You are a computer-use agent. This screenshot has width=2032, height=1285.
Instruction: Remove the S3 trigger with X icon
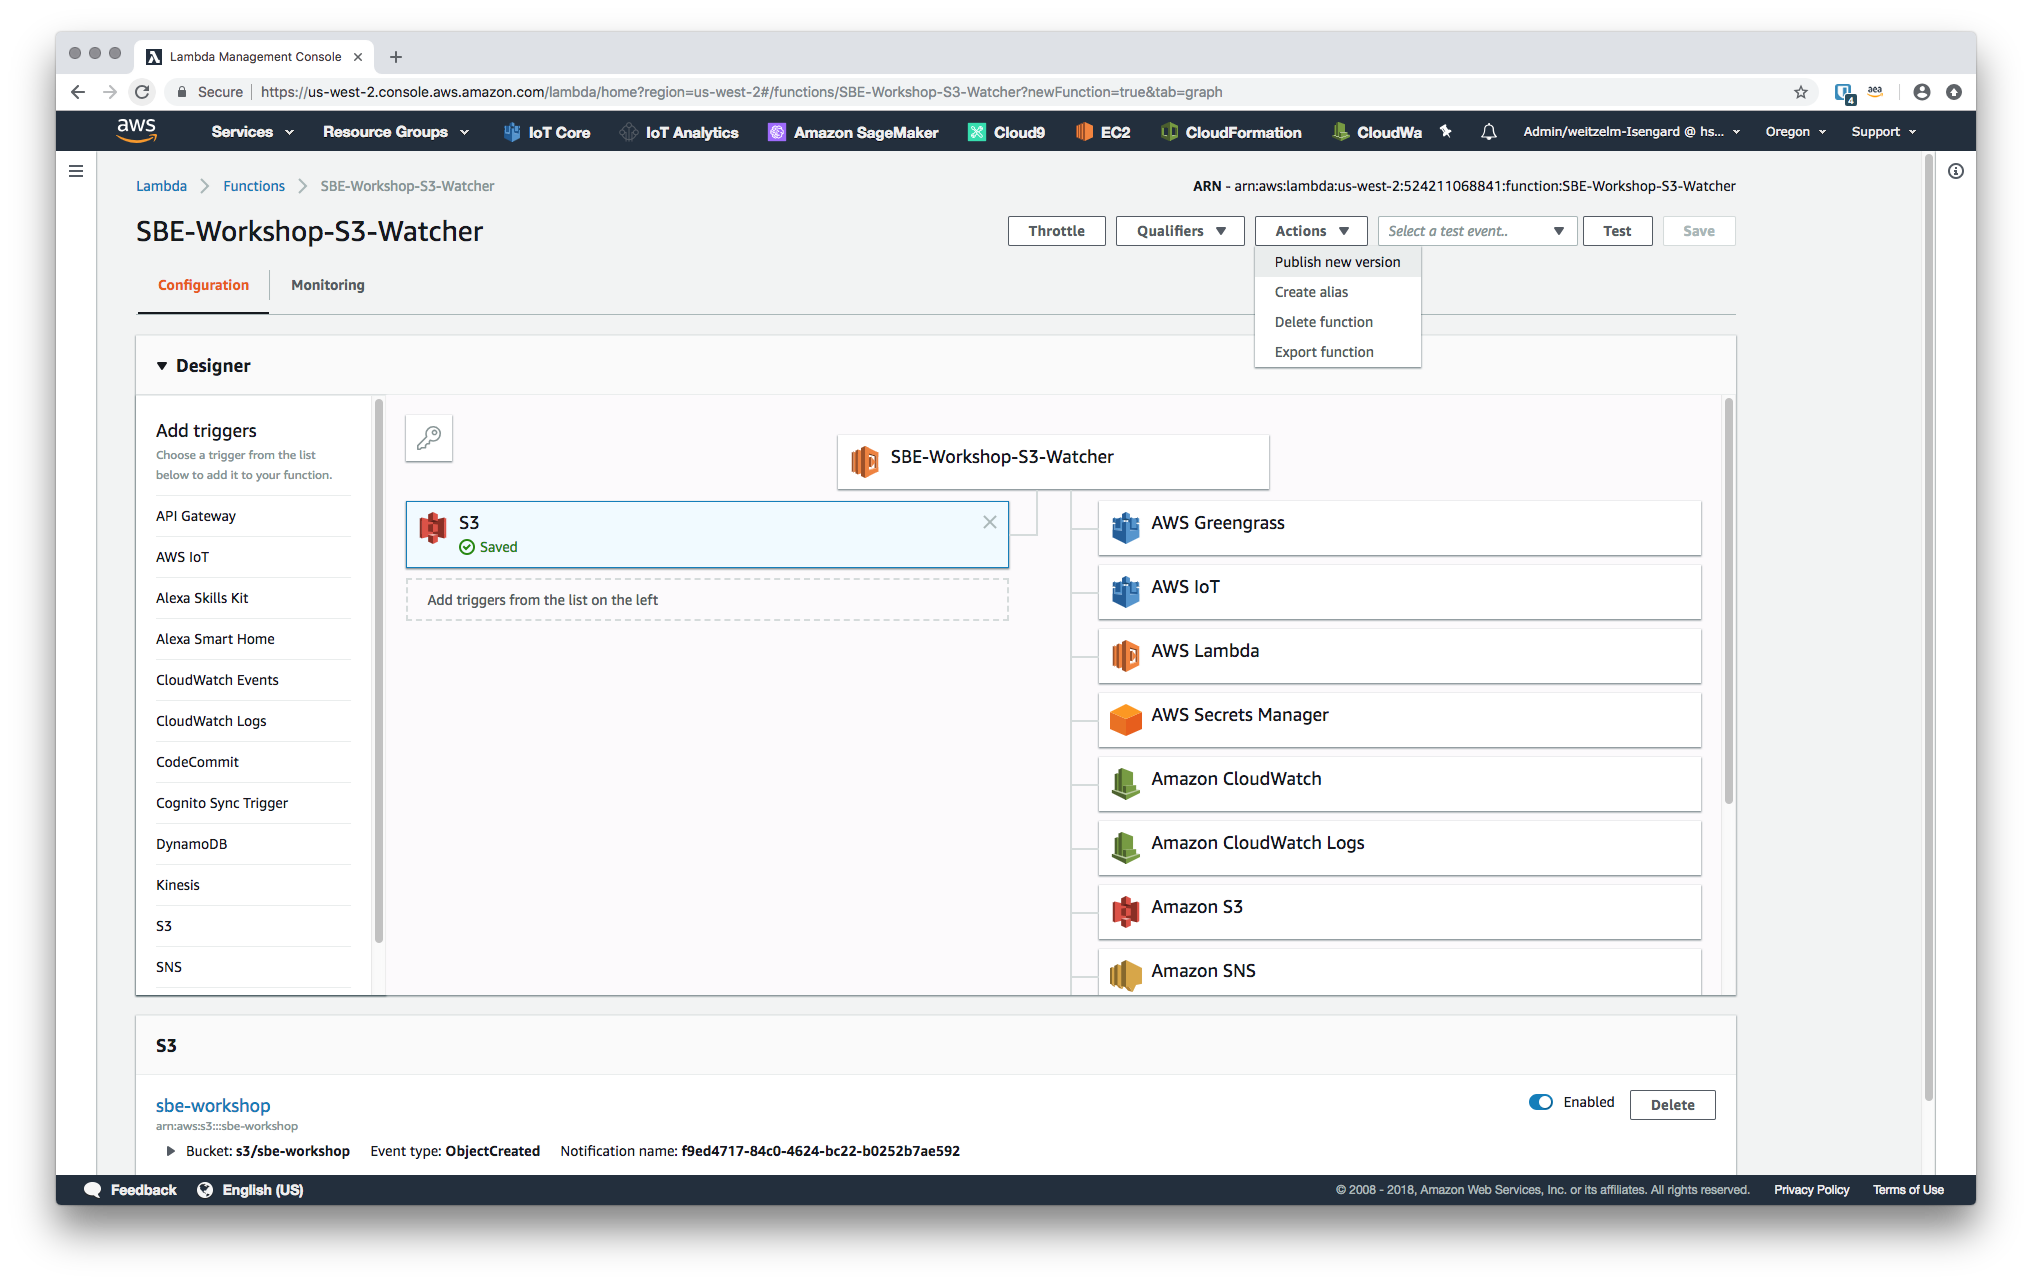(989, 522)
